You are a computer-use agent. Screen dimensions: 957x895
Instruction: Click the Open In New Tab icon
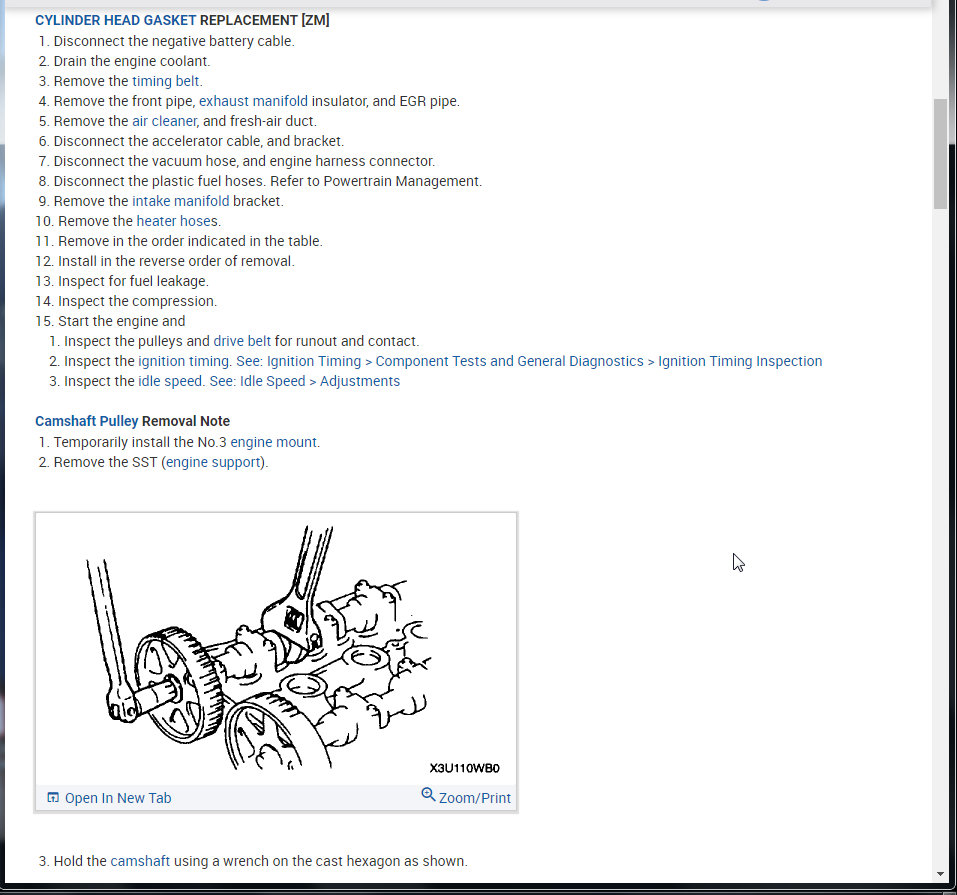[x=53, y=797]
